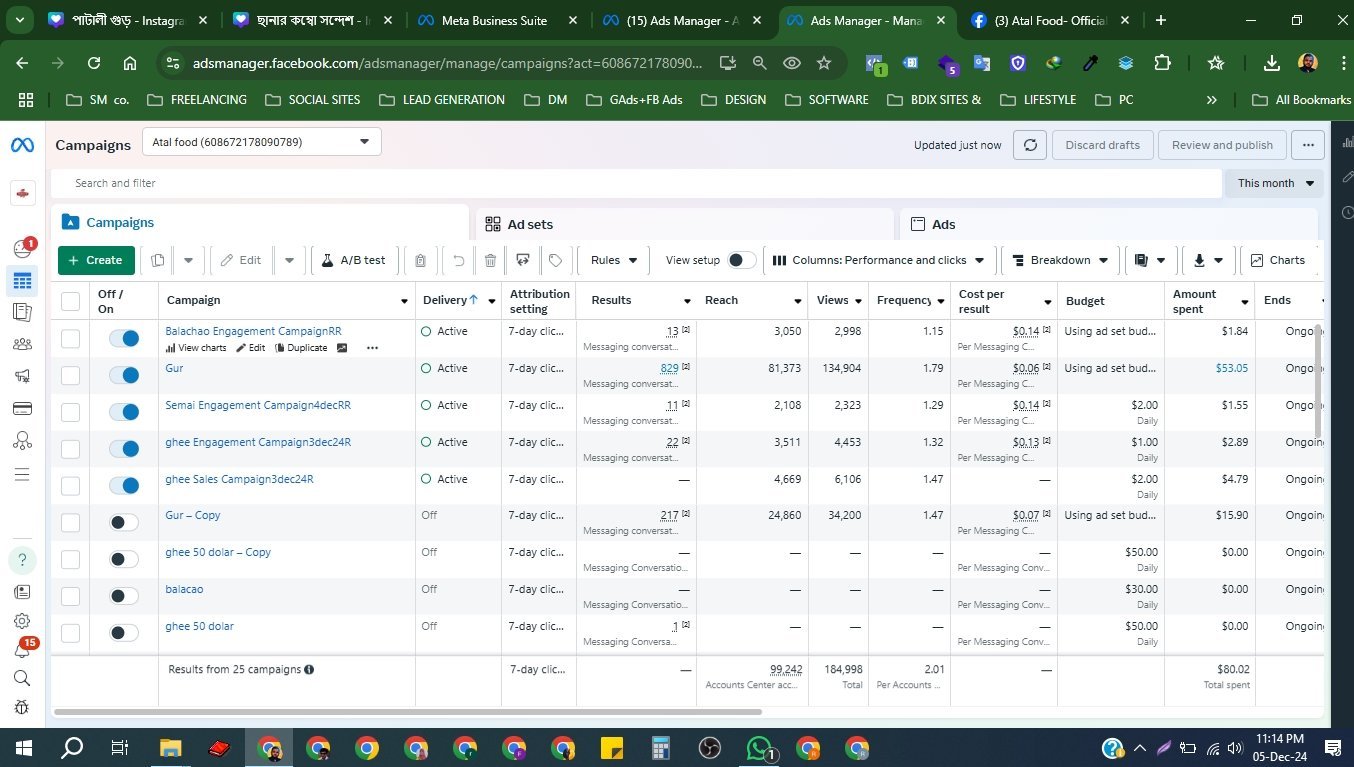The width and height of the screenshot is (1354, 767).
Task: Turn off the Gur campaign toggle
Action: pos(124,375)
